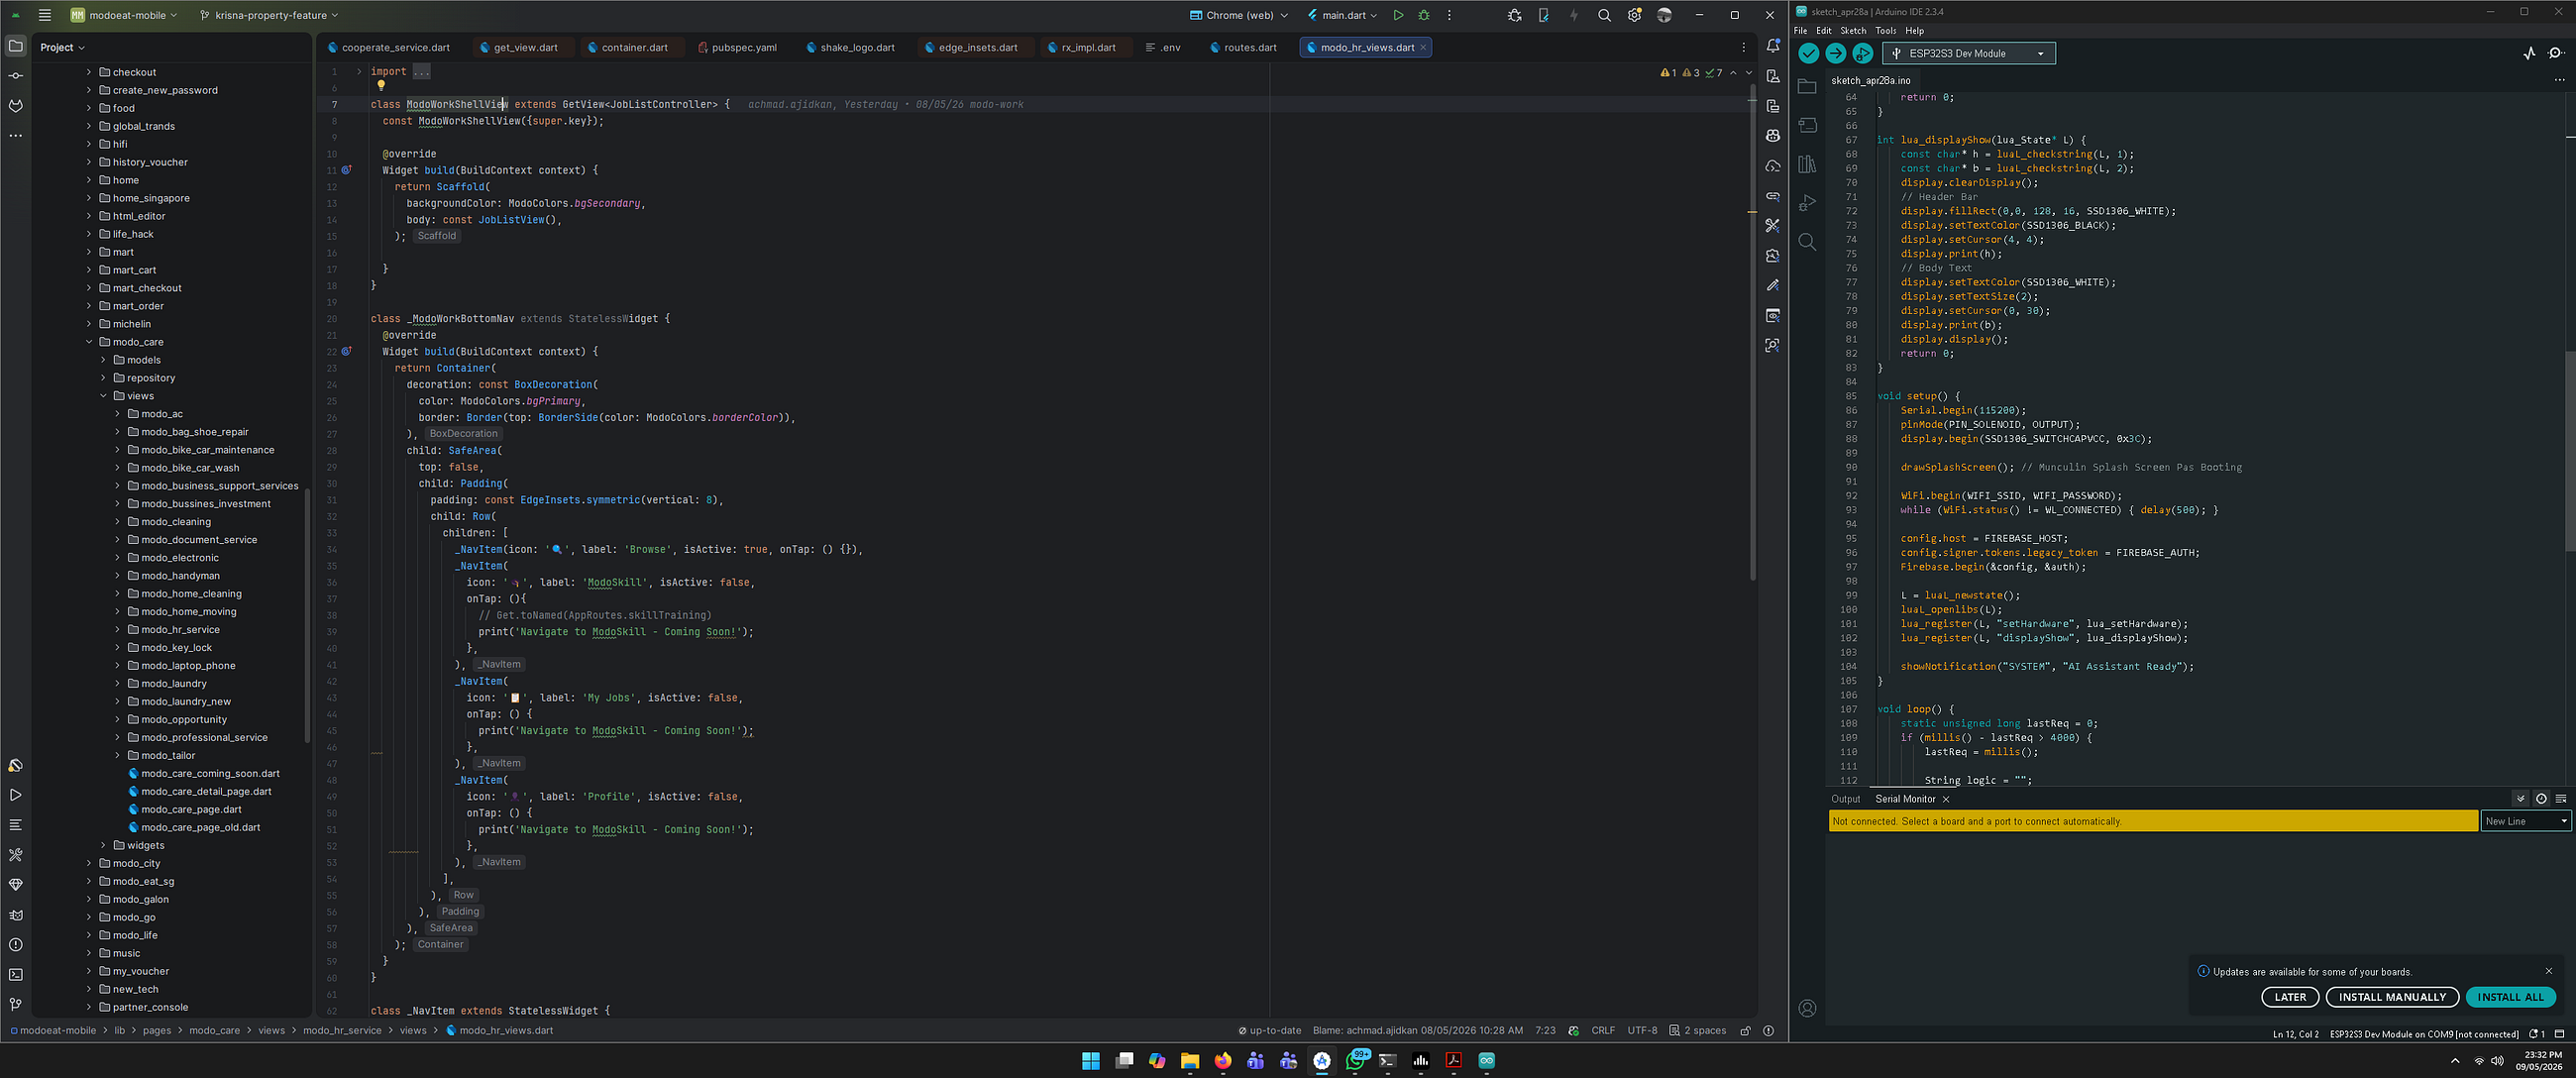Open Arduino Serial Monitor toolbar icon
2576x1078 pixels.
coord(2556,54)
